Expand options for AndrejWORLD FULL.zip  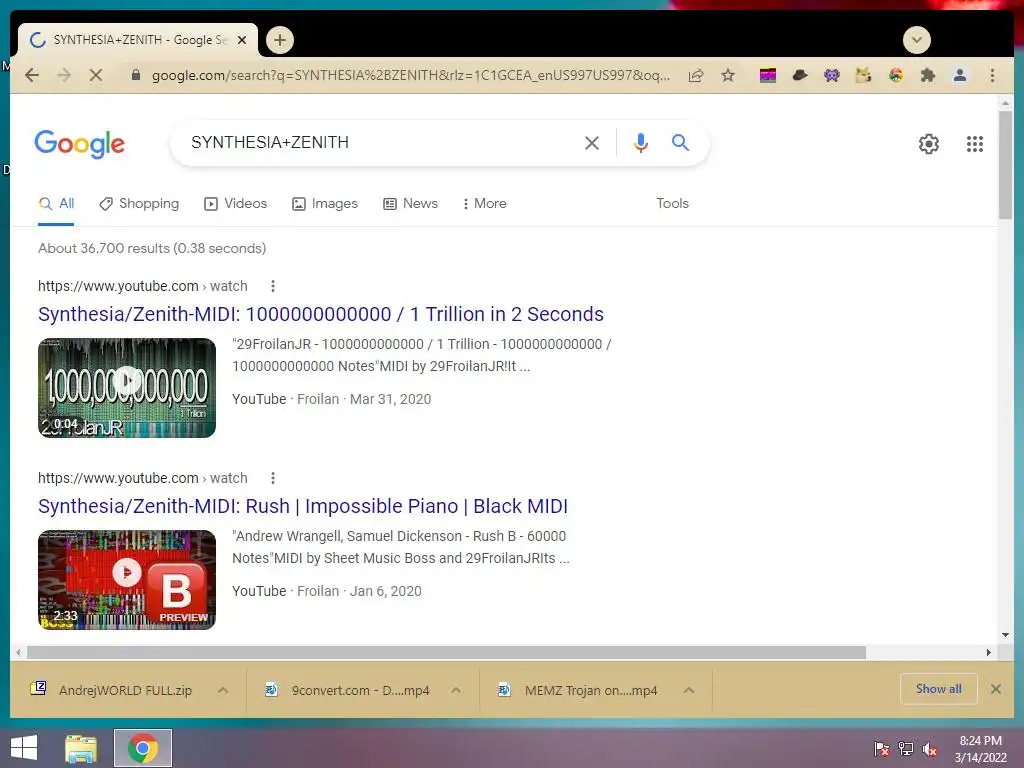click(223, 690)
